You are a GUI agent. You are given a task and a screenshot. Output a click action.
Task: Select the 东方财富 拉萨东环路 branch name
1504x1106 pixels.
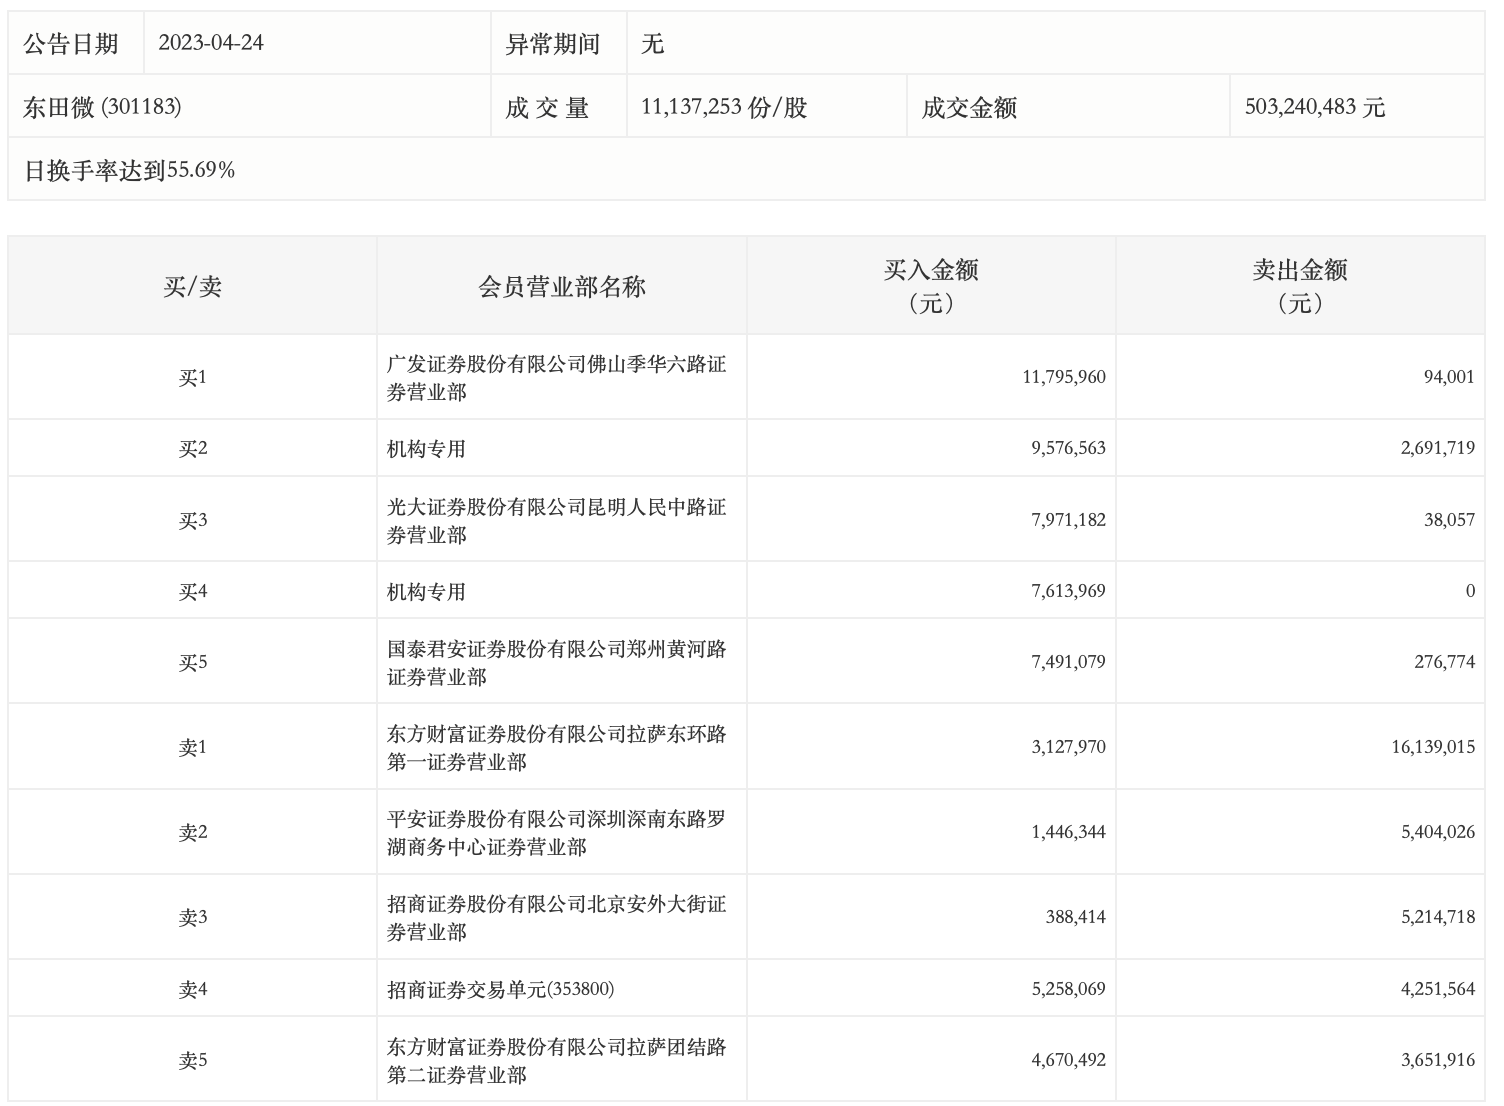tap(556, 748)
